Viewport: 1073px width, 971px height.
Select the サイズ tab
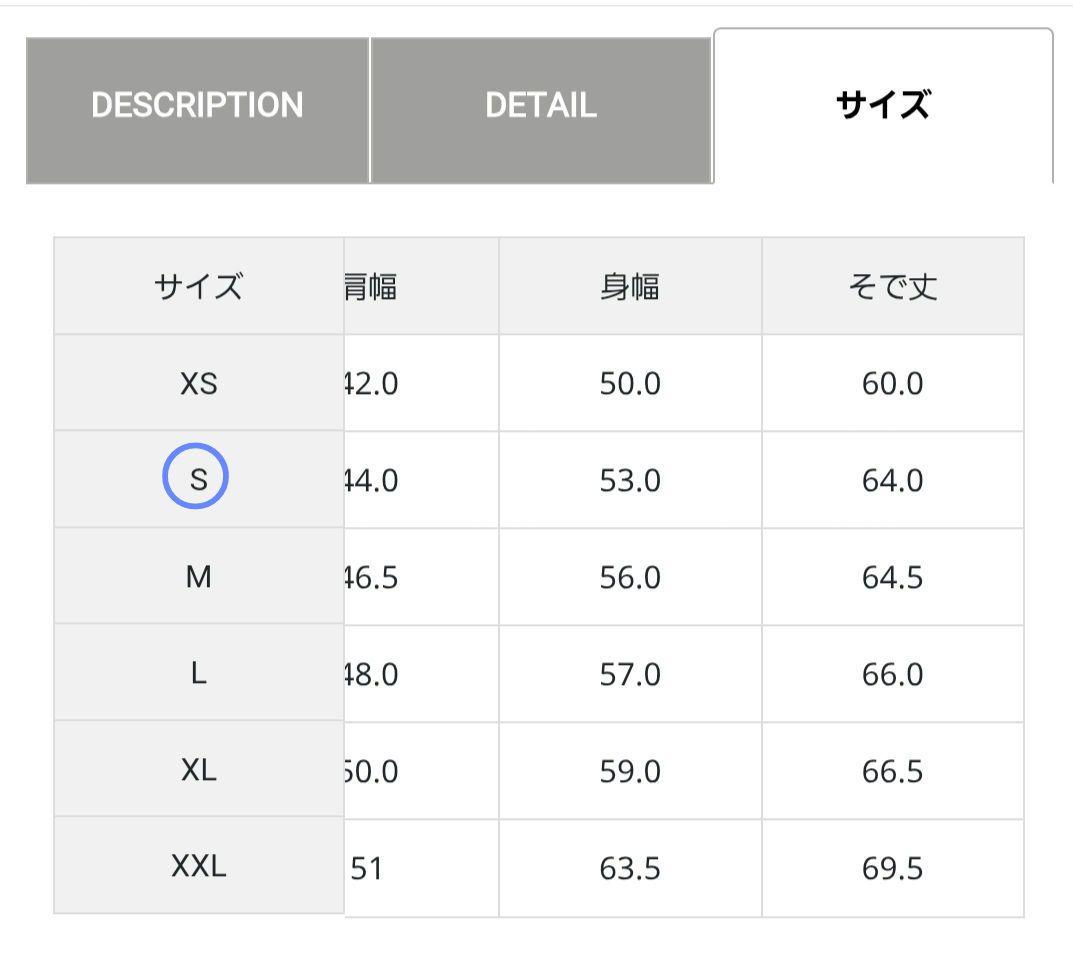(884, 104)
